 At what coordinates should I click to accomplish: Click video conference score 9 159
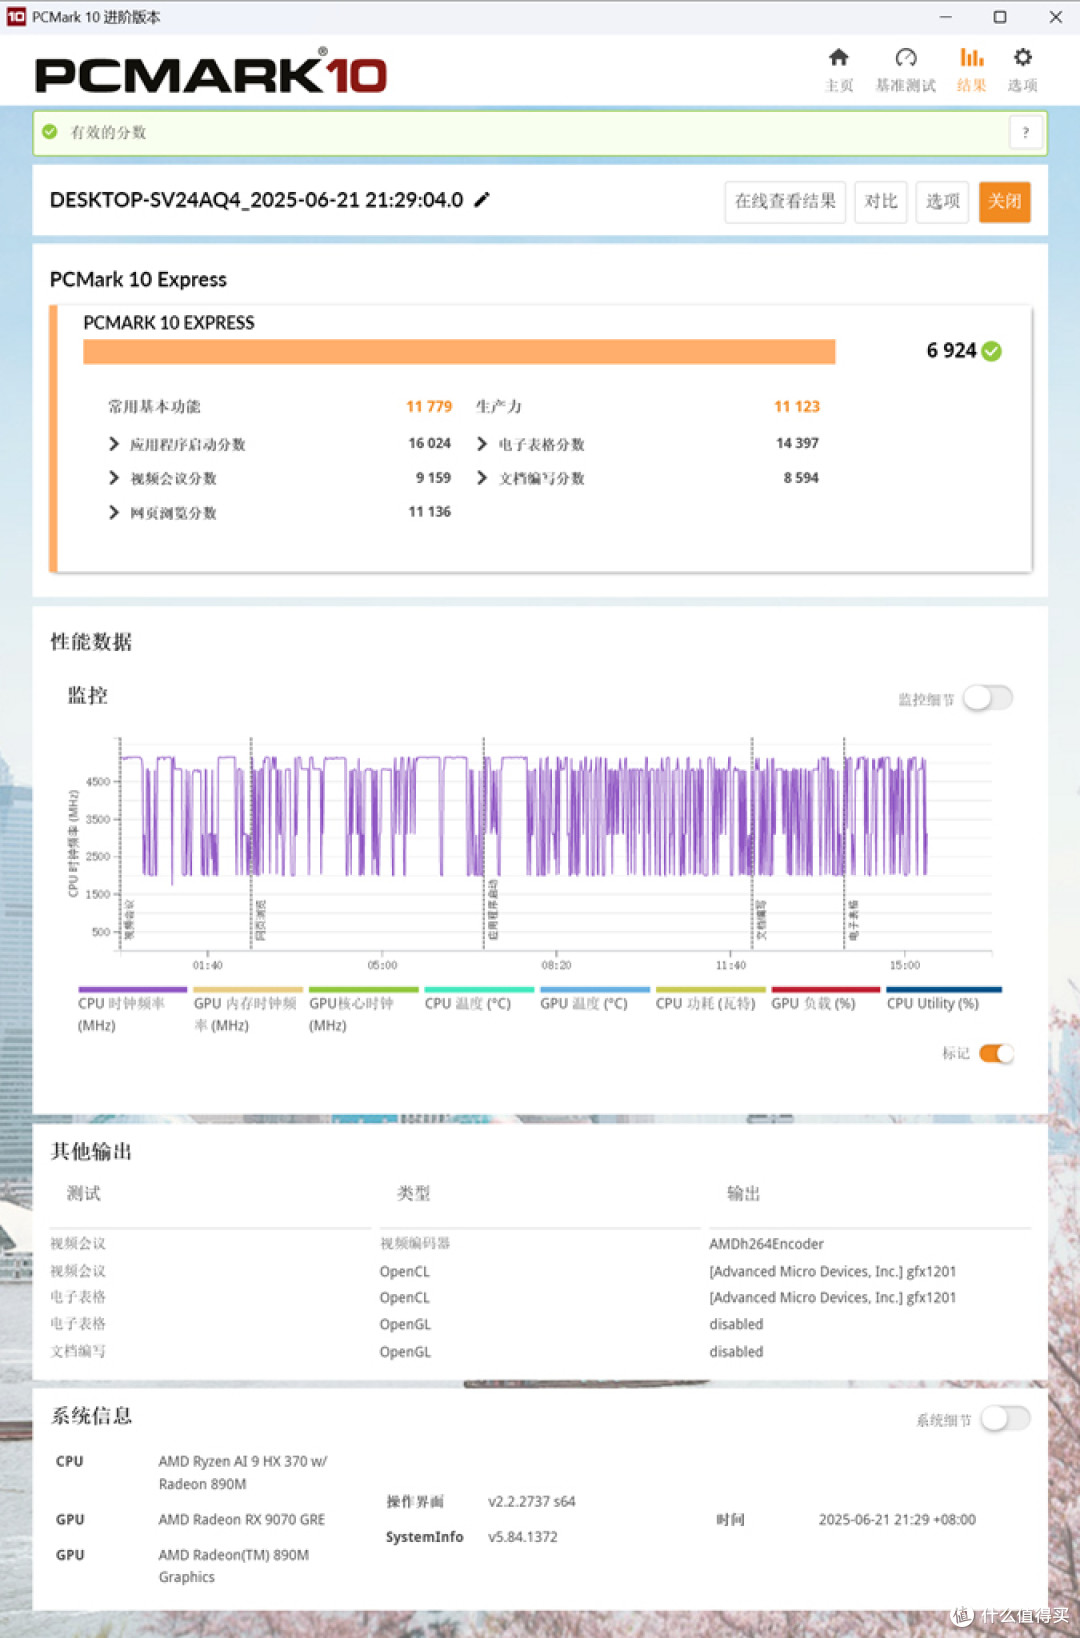pos(434,478)
